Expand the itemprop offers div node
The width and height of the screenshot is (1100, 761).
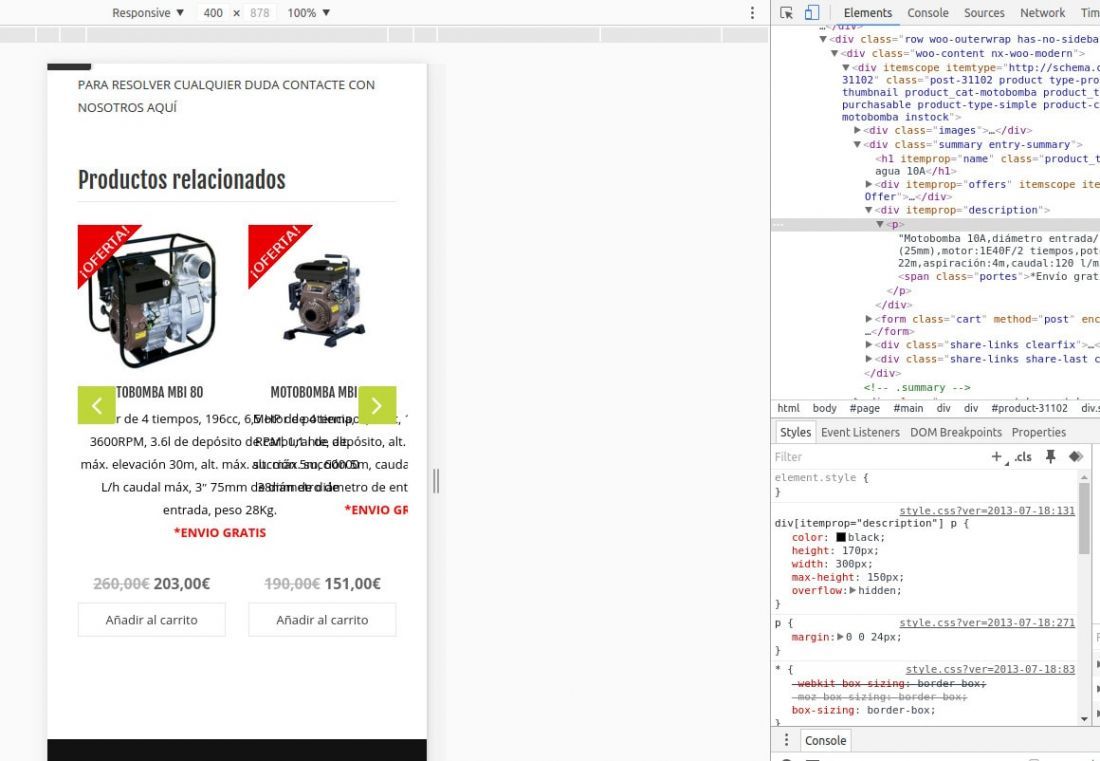[x=868, y=184]
